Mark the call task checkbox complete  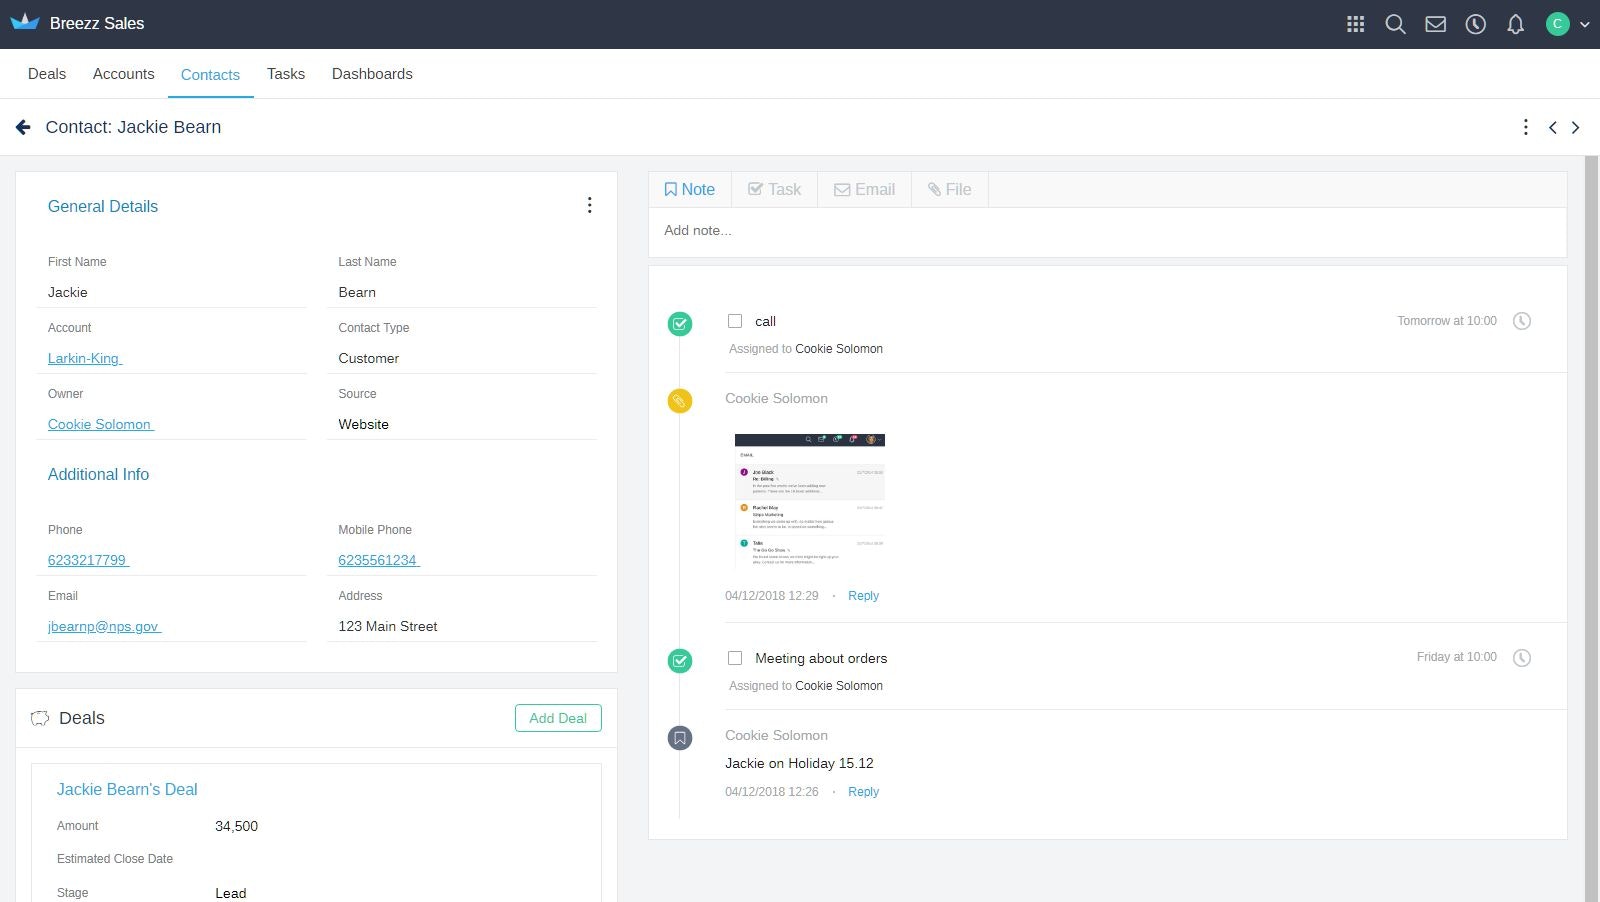pyautogui.click(x=735, y=321)
